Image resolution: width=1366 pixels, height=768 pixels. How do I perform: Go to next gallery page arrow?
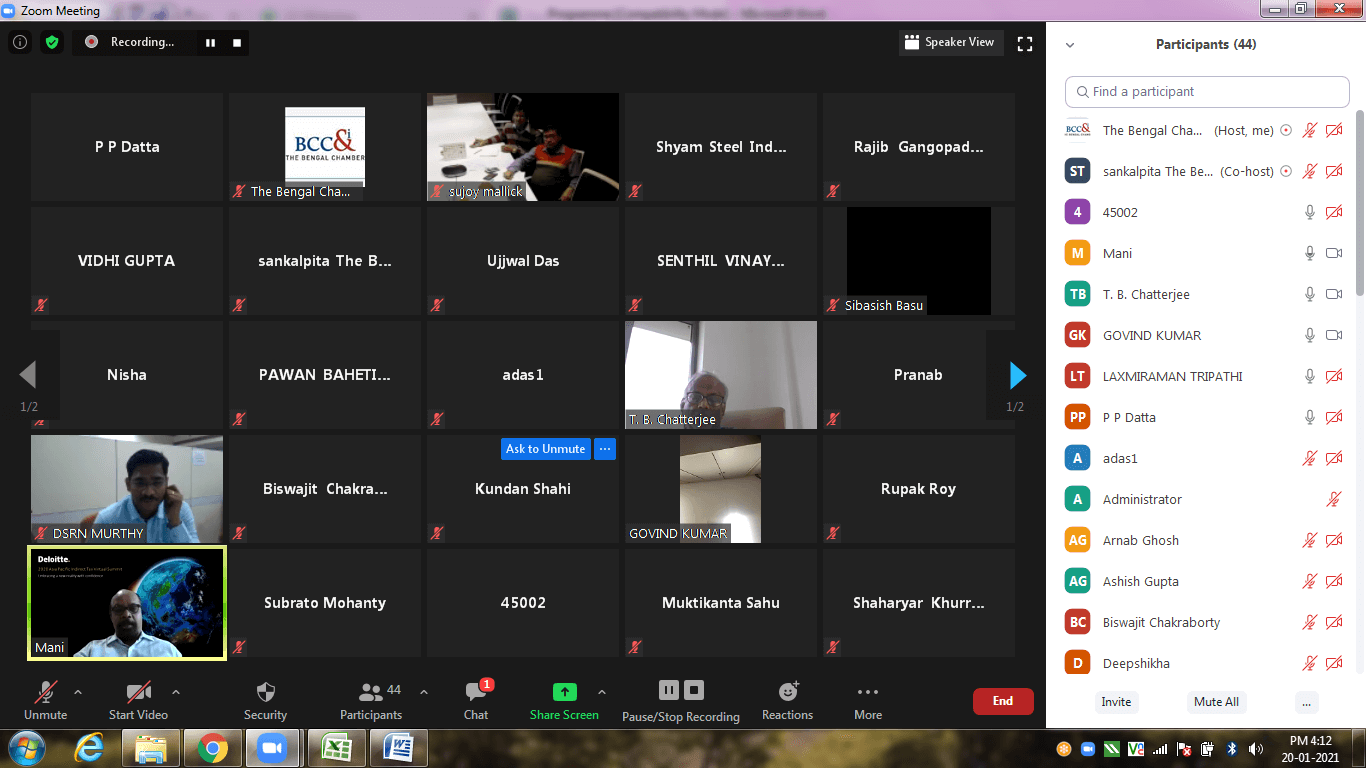point(1018,375)
